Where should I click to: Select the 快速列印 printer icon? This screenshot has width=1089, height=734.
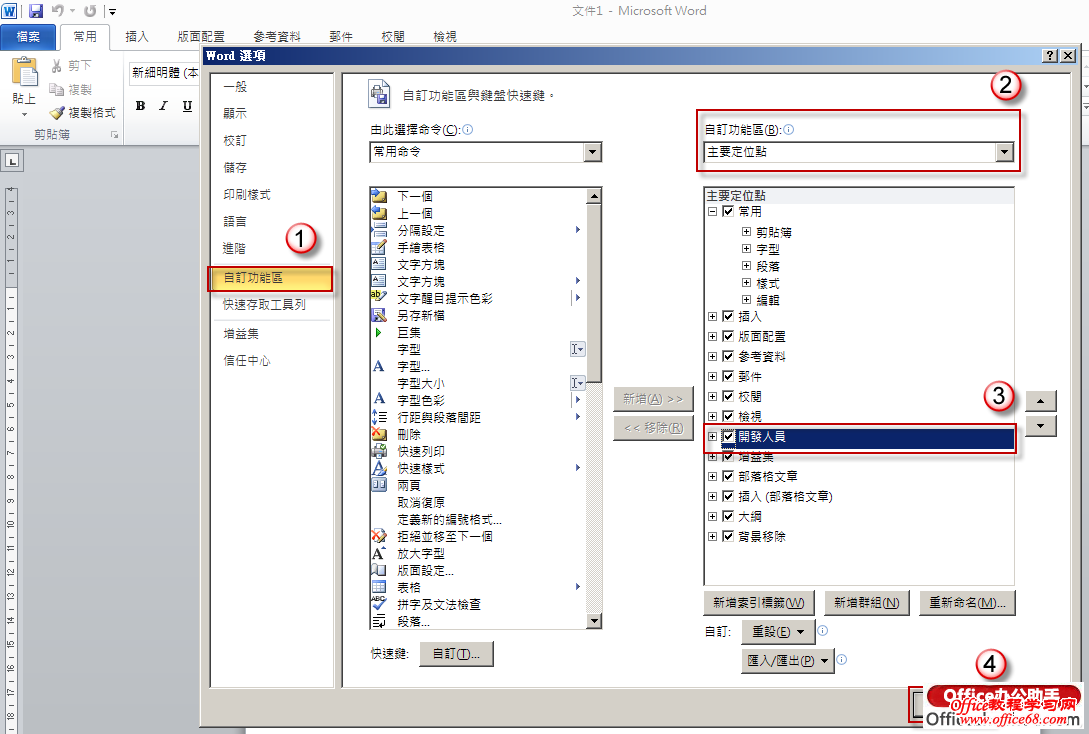379,451
